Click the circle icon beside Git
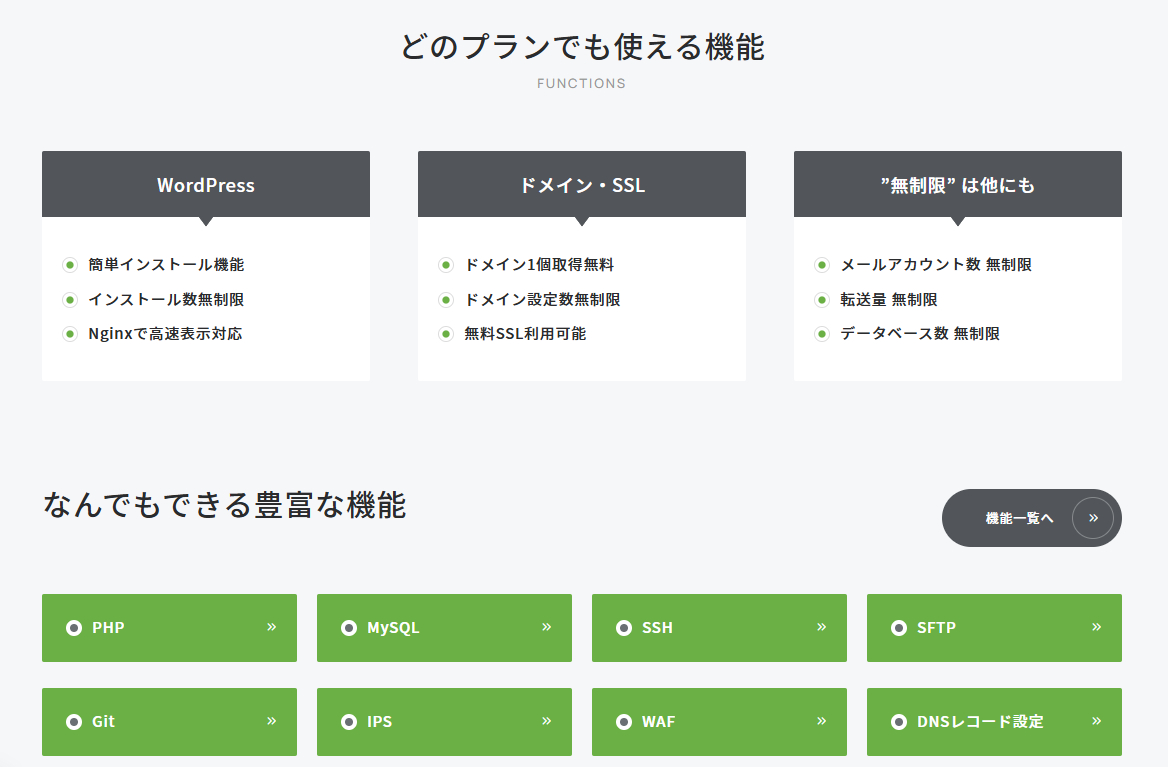This screenshot has width=1168, height=767. (74, 722)
